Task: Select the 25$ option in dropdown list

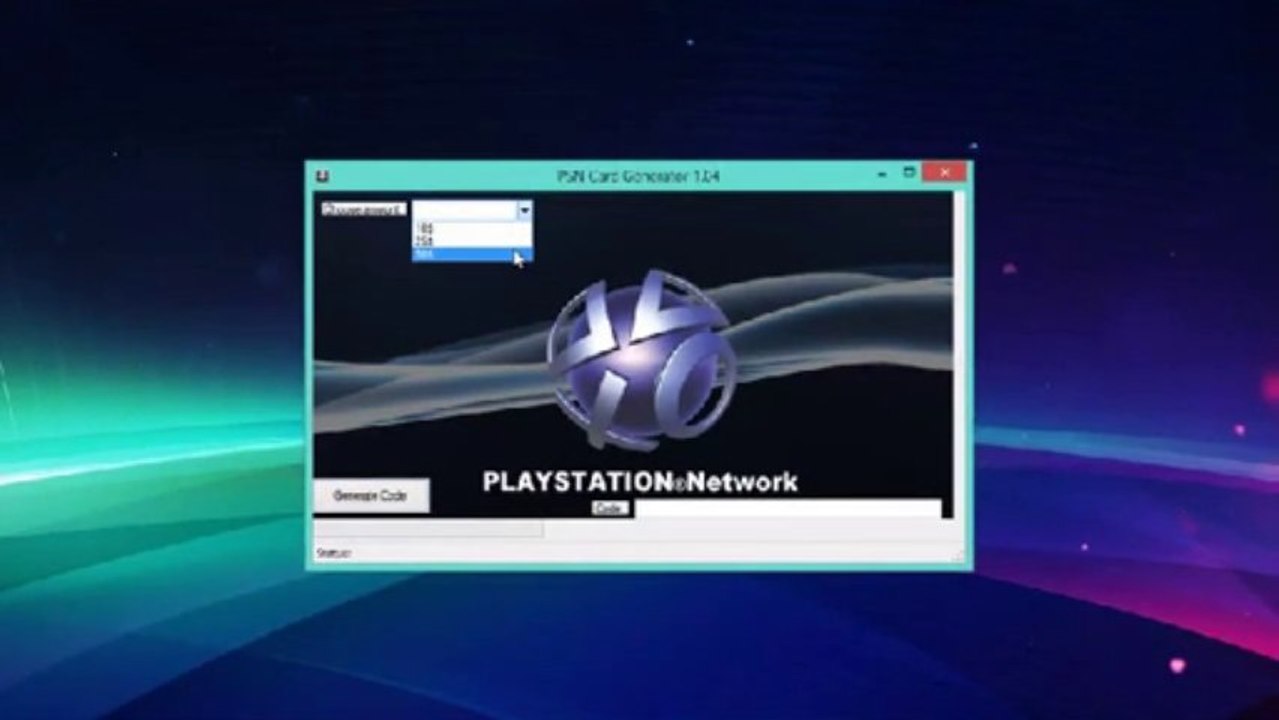Action: [x=472, y=242]
